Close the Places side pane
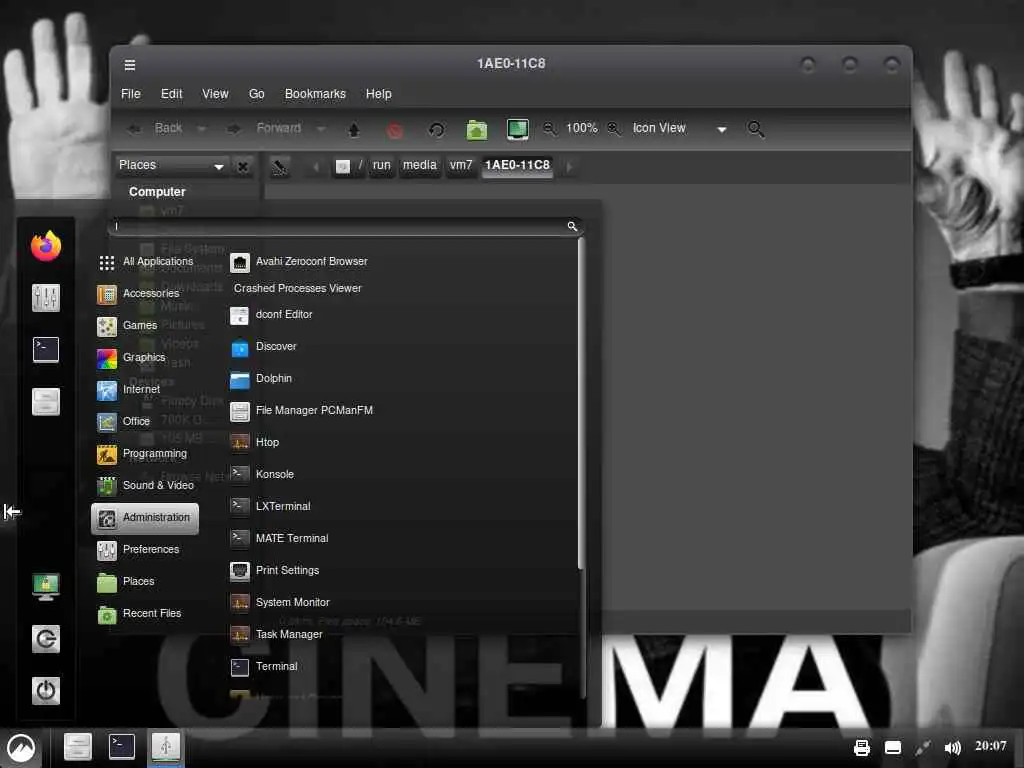This screenshot has width=1024, height=768. 242,166
